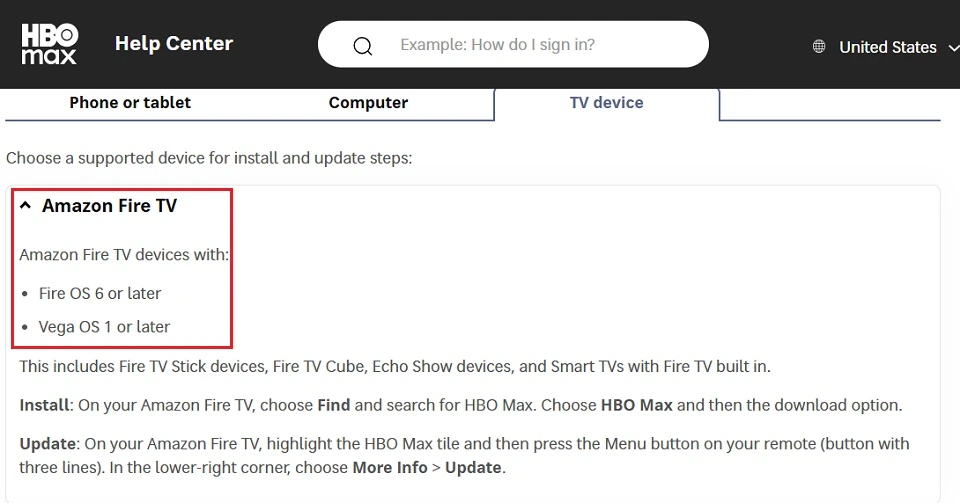Click the text 'Fire OS 6 or later'

pyautogui.click(x=100, y=293)
